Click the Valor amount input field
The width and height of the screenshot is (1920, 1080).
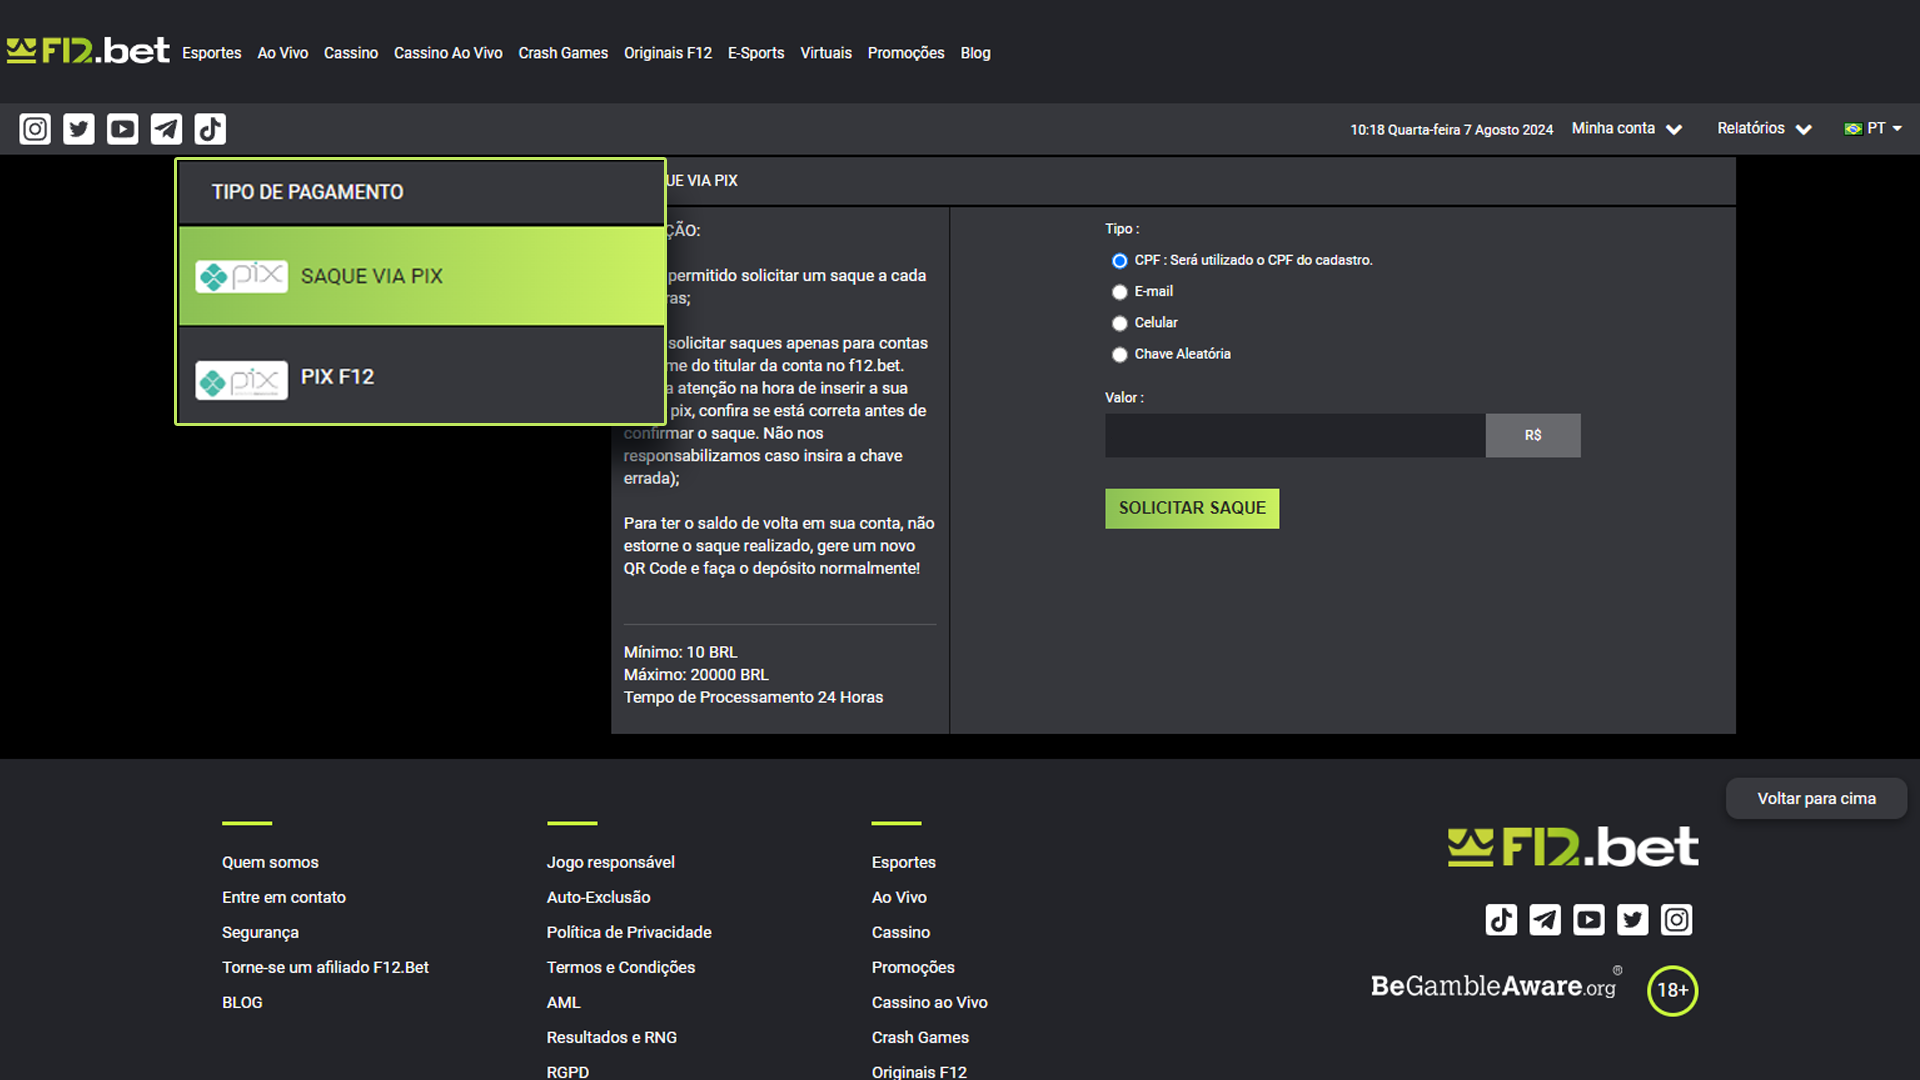[x=1294, y=435]
